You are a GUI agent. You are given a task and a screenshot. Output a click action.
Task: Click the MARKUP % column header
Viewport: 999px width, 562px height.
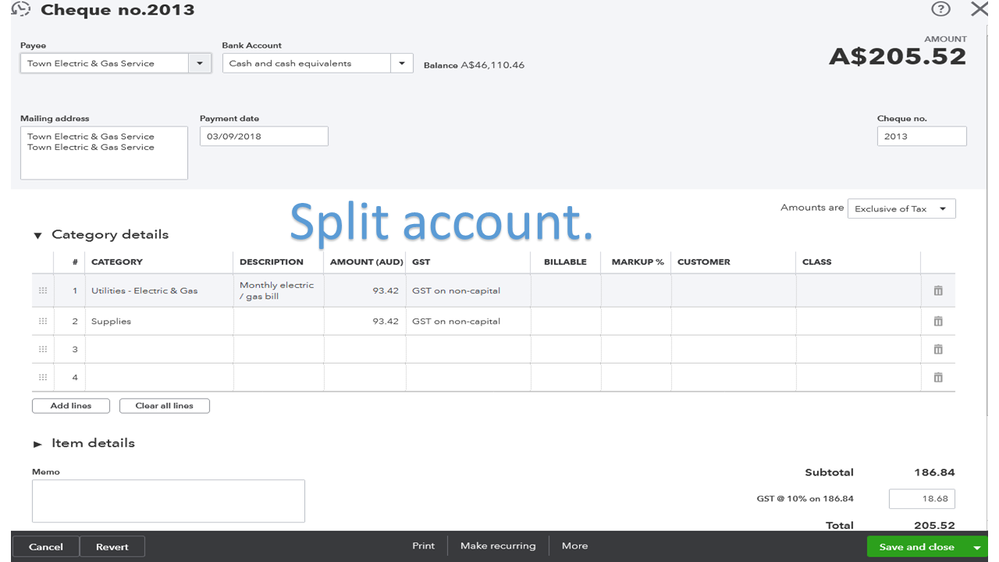coord(637,262)
